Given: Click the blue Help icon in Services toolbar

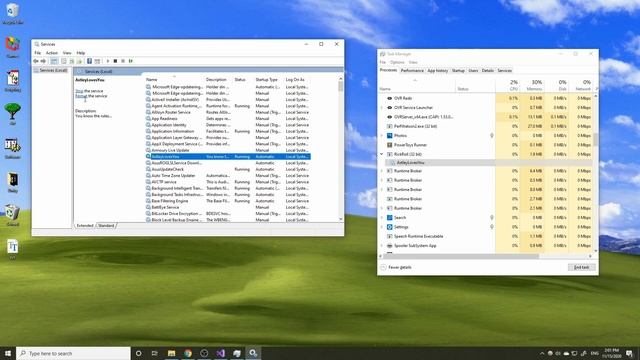Looking at the screenshot, I should pyautogui.click(x=89, y=61).
